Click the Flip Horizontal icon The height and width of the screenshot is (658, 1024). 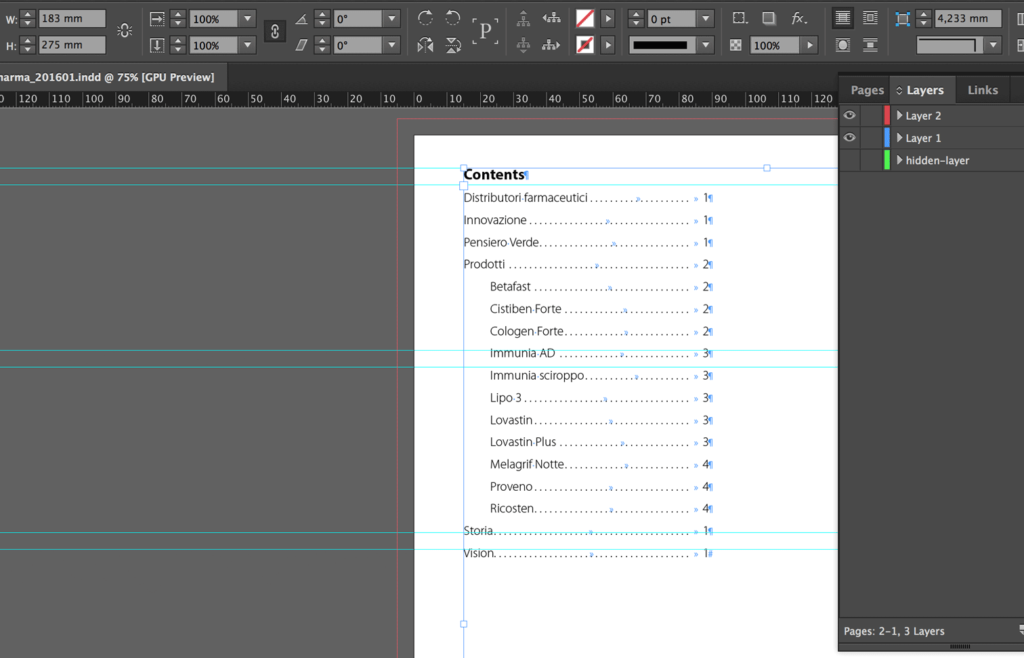[x=425, y=45]
